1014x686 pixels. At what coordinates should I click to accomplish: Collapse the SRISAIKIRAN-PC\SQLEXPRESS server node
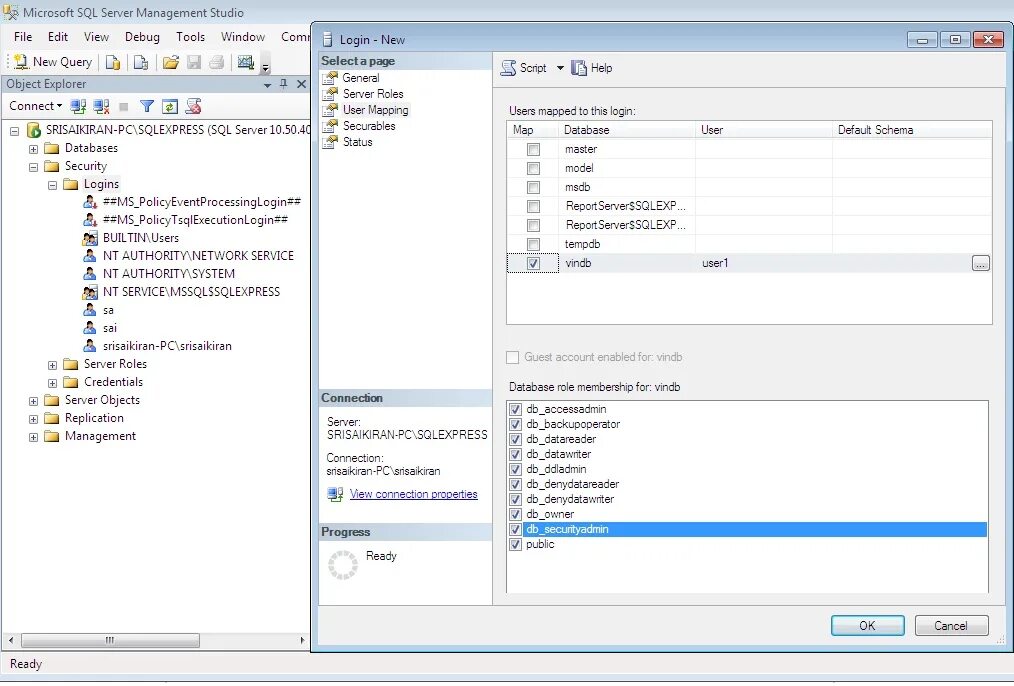[14, 131]
